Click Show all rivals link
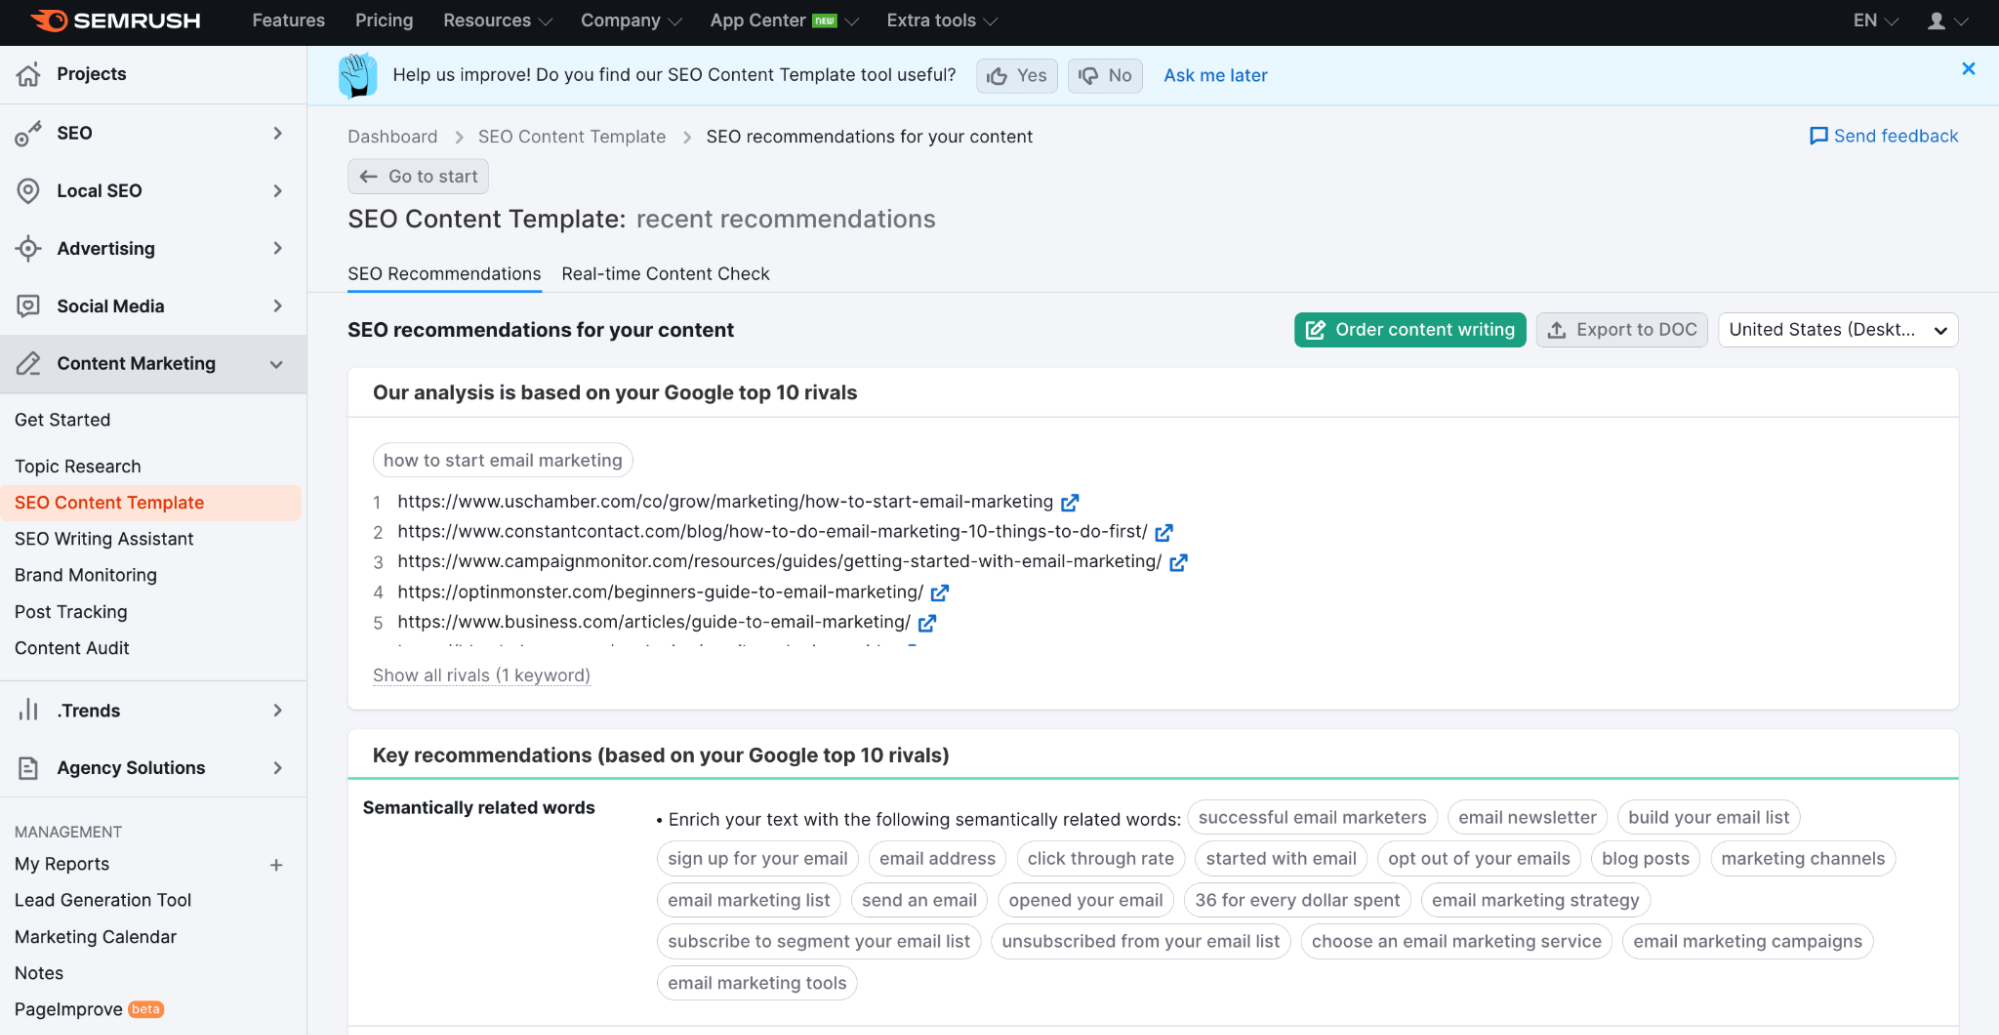This screenshot has width=1999, height=1035. [481, 676]
